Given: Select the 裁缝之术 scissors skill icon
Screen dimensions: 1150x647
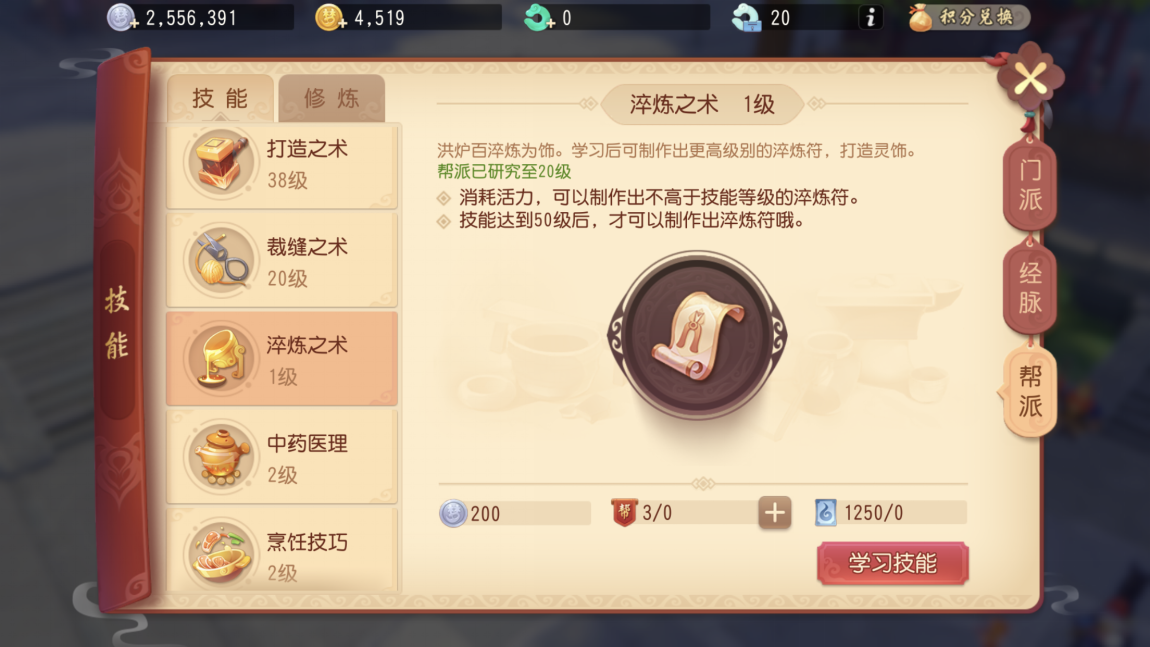Looking at the screenshot, I should tap(221, 260).
